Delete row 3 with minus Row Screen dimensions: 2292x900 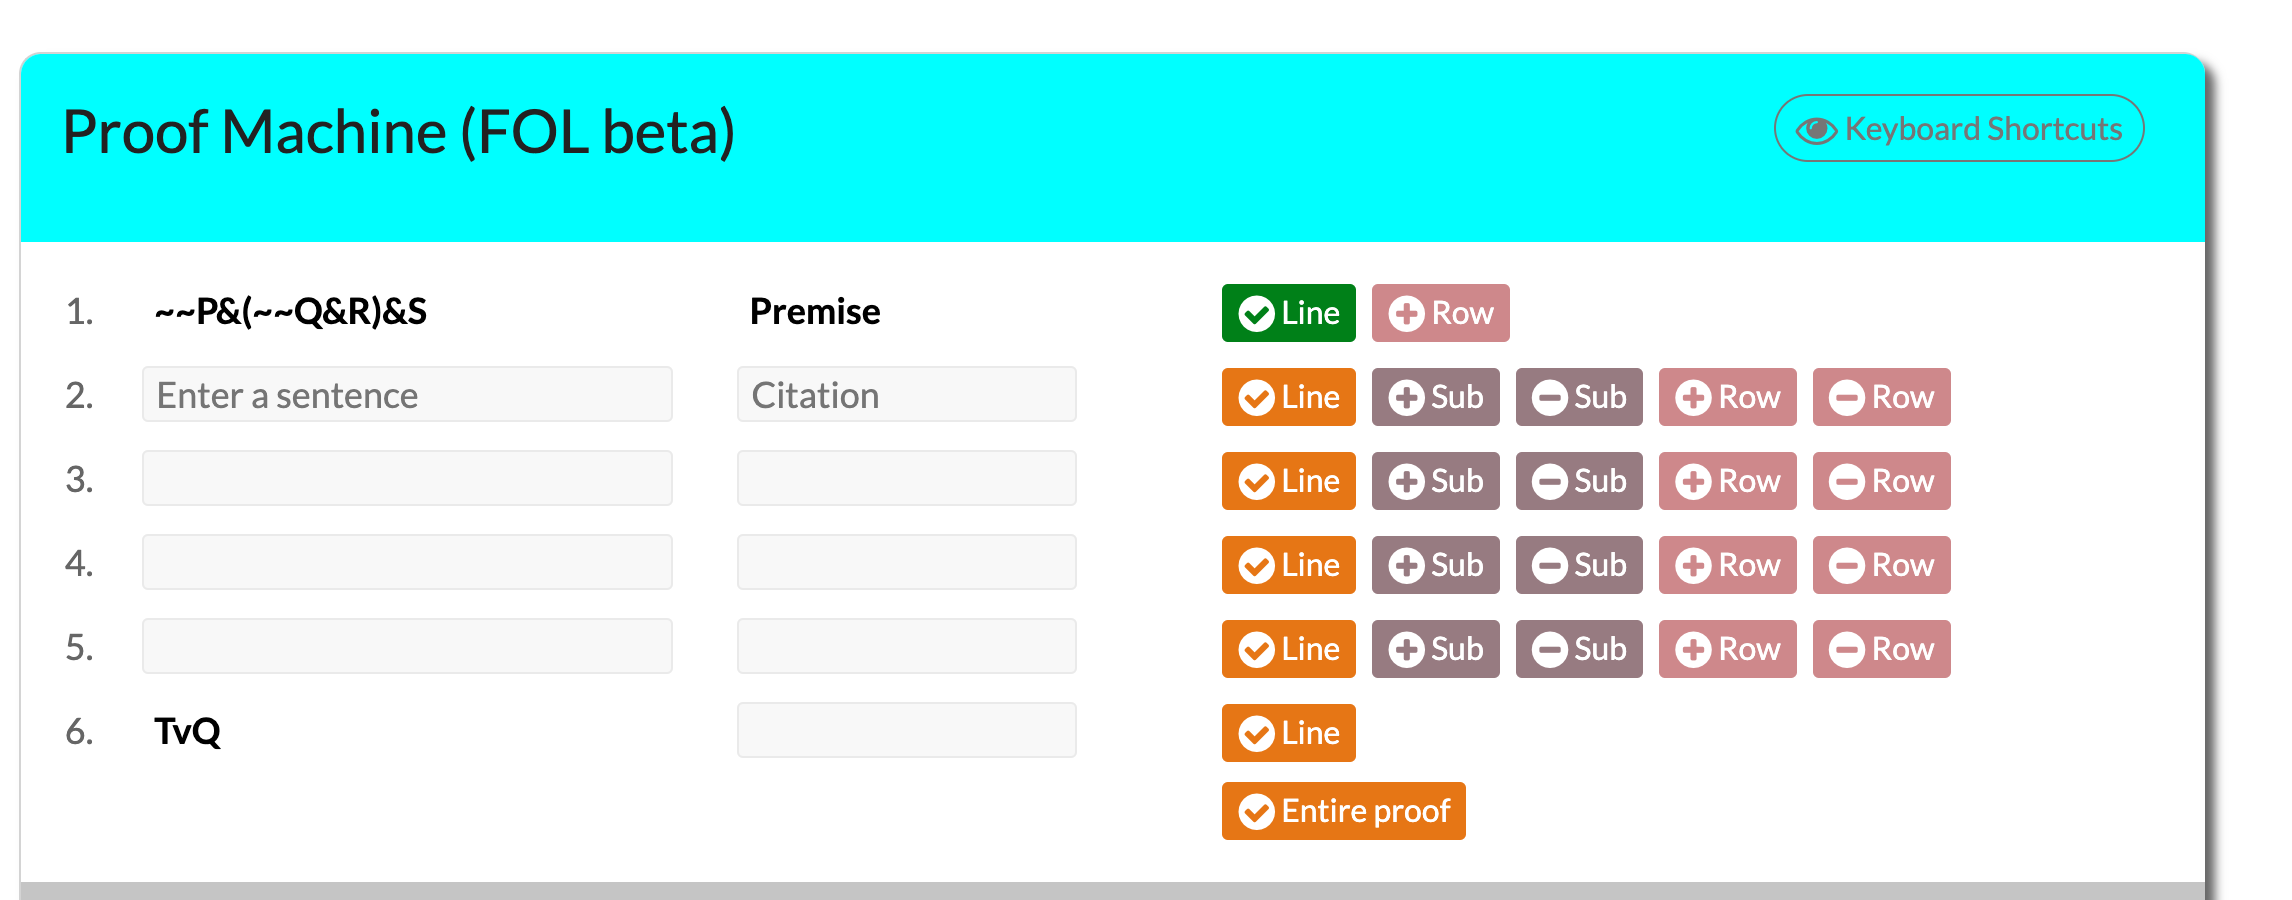pyautogui.click(x=1881, y=481)
